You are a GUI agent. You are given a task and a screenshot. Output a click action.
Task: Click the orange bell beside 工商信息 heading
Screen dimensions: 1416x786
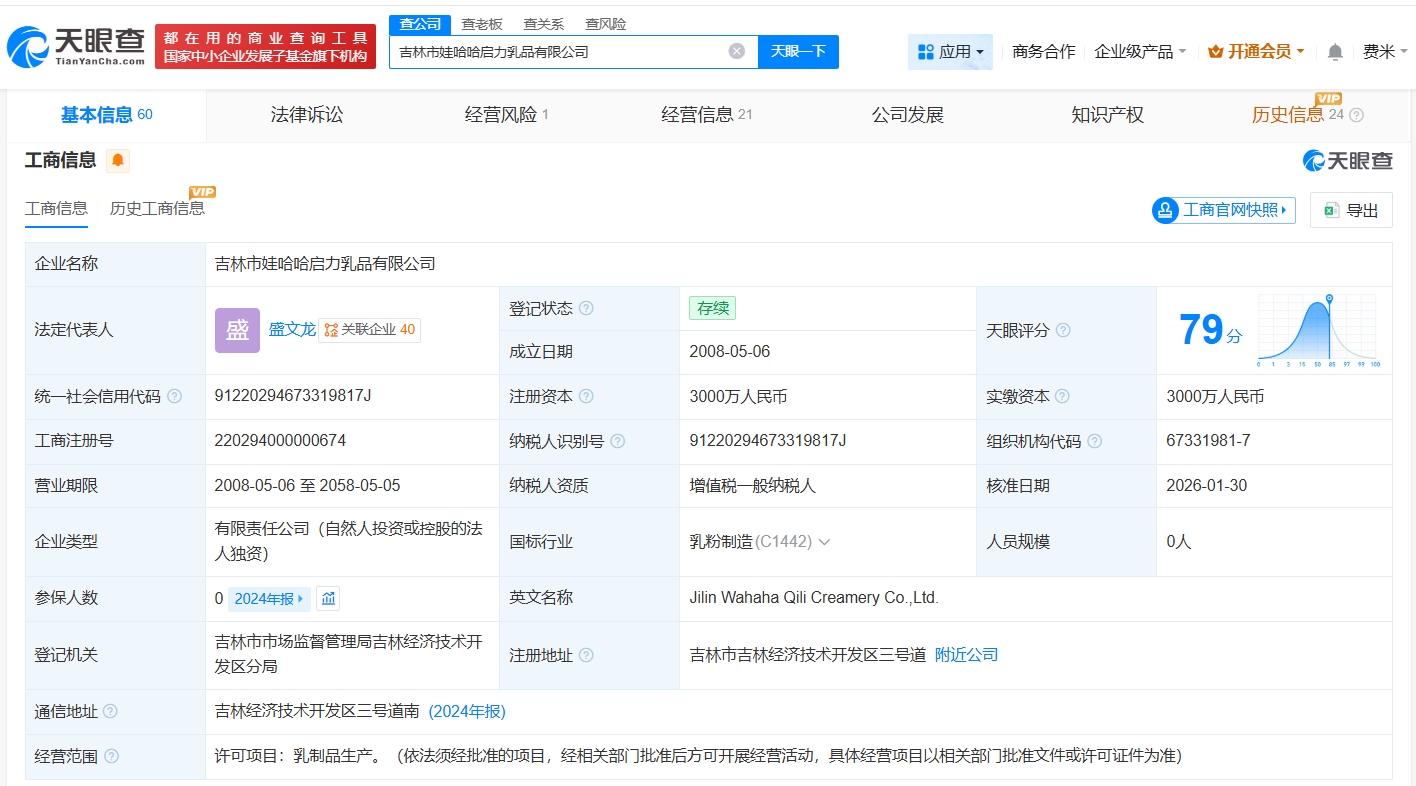pos(118,160)
